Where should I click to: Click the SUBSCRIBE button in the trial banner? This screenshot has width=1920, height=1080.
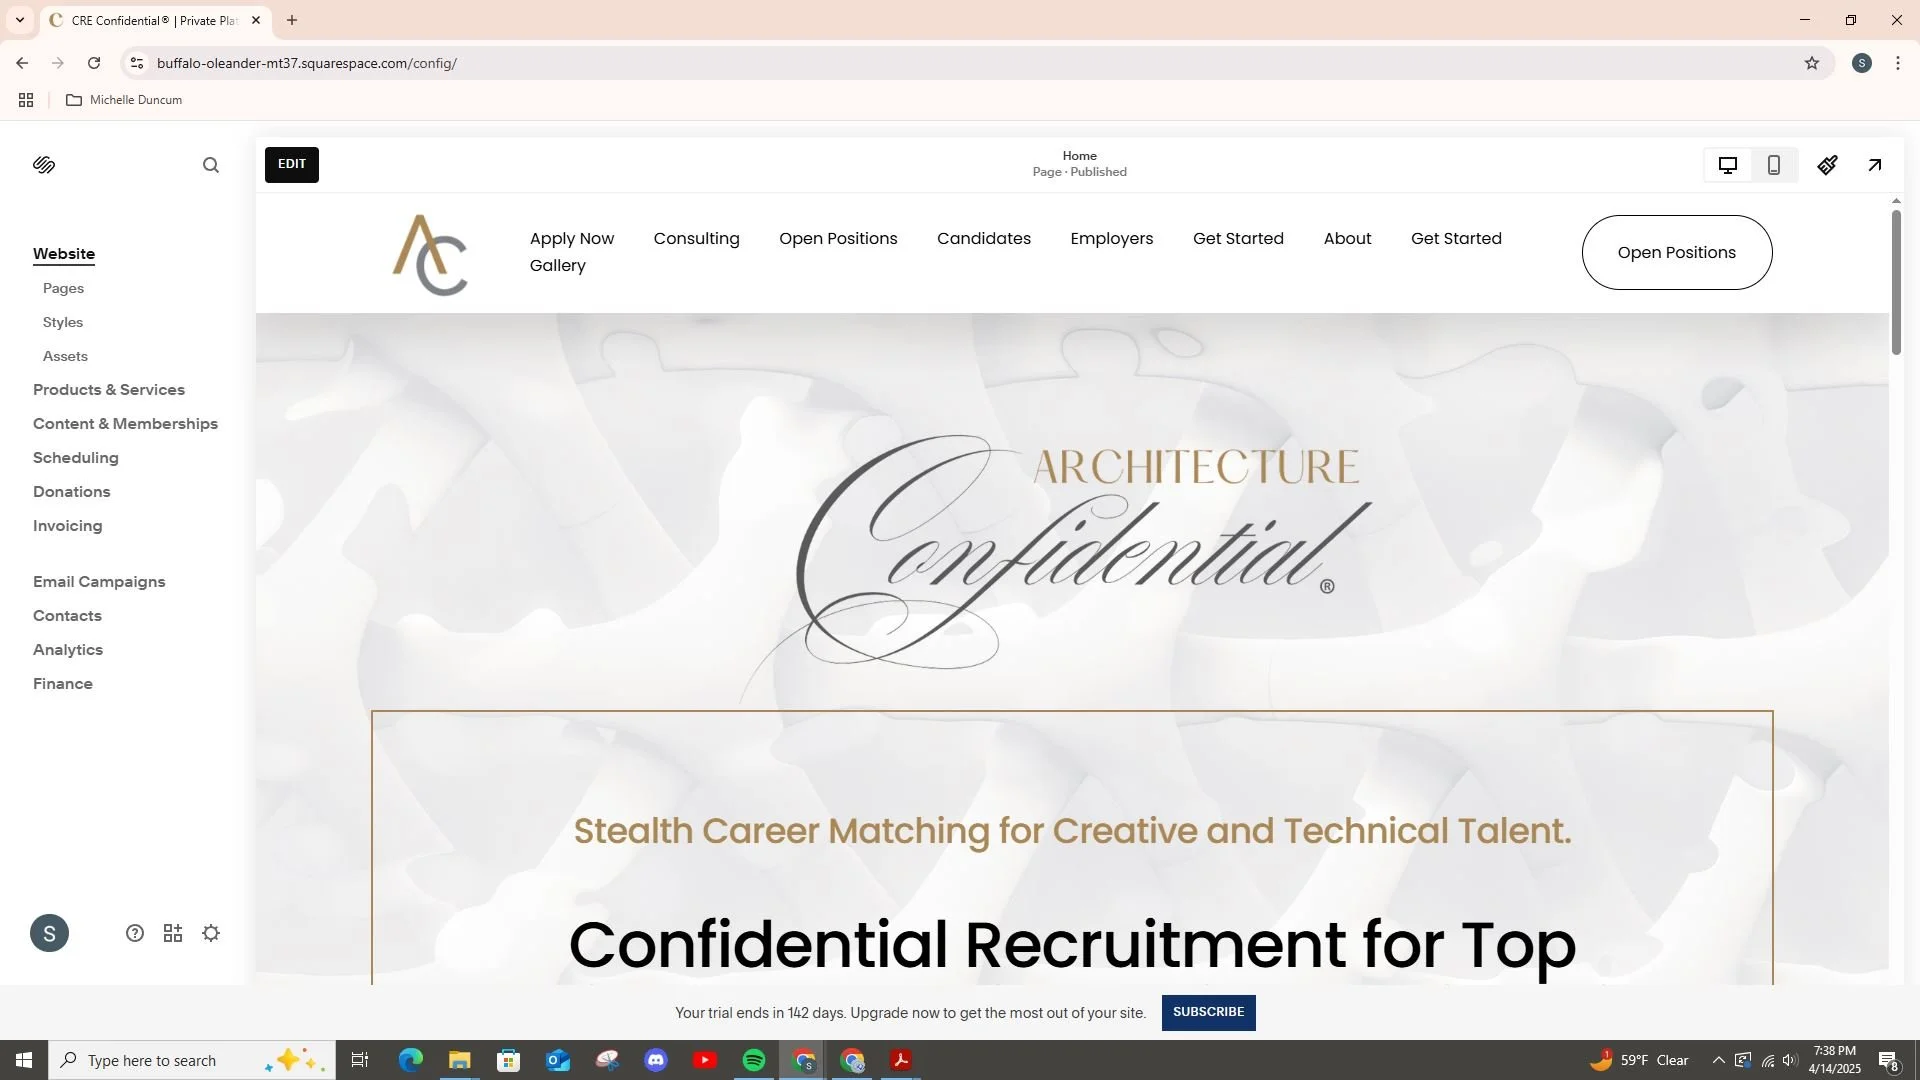pyautogui.click(x=1208, y=1012)
